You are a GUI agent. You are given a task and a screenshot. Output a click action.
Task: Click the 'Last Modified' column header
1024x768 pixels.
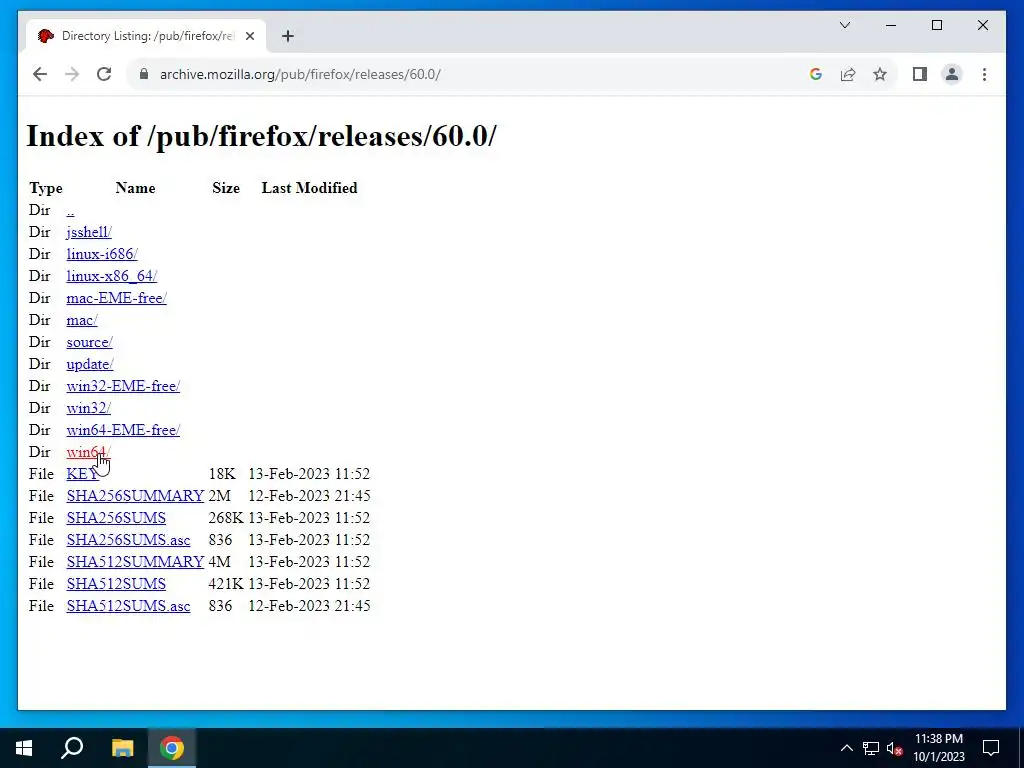[310, 188]
